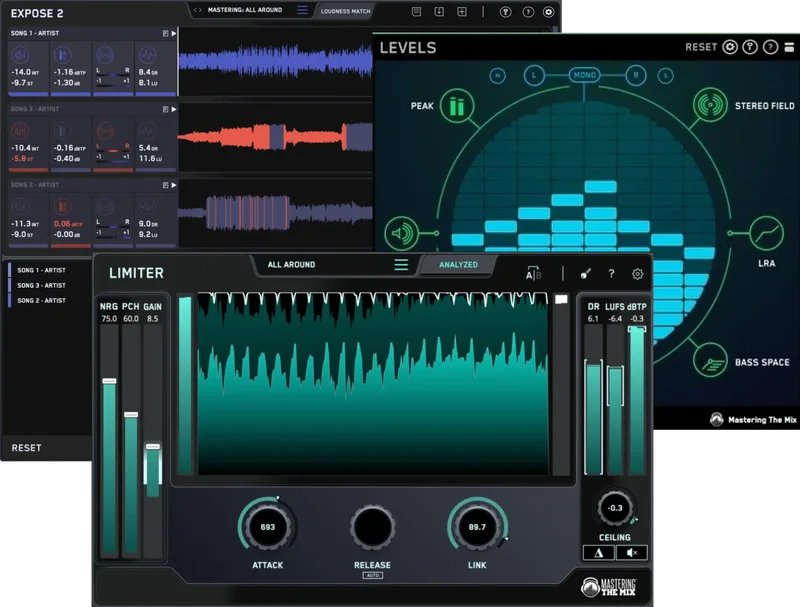
Task: Click ALL AROUND preset name in Limiter
Action: pyautogui.click(x=291, y=265)
